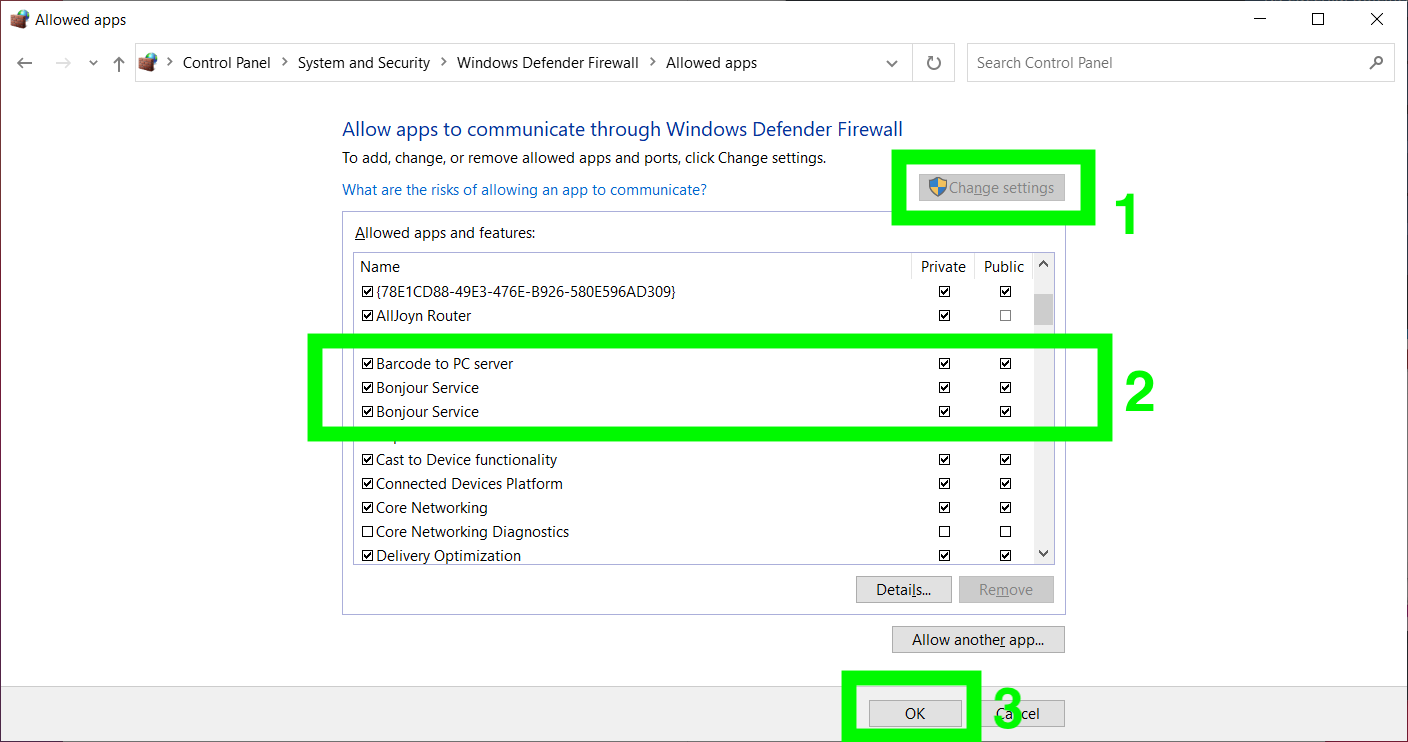The height and width of the screenshot is (742, 1408).
Task: Enable Public for AllJoyn Router
Action: click(1005, 316)
